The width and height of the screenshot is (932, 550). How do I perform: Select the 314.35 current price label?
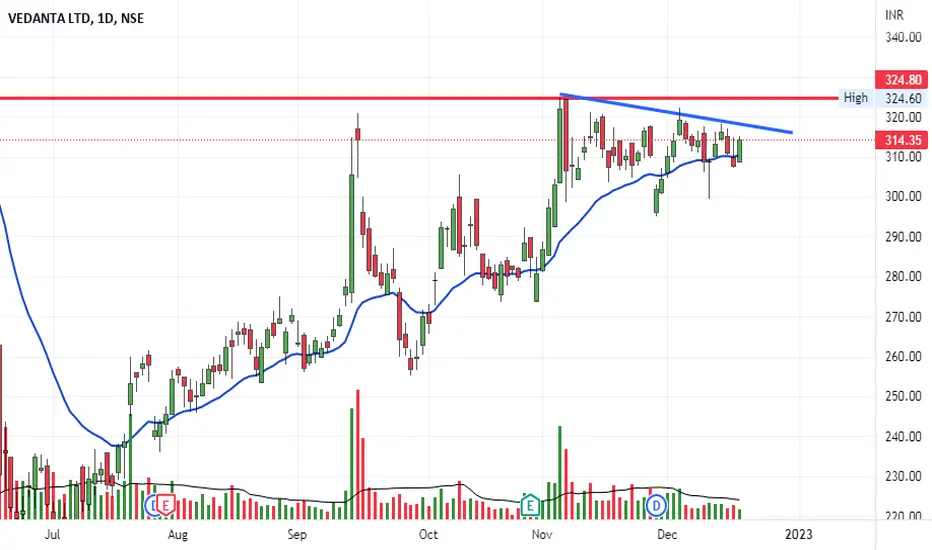point(902,140)
